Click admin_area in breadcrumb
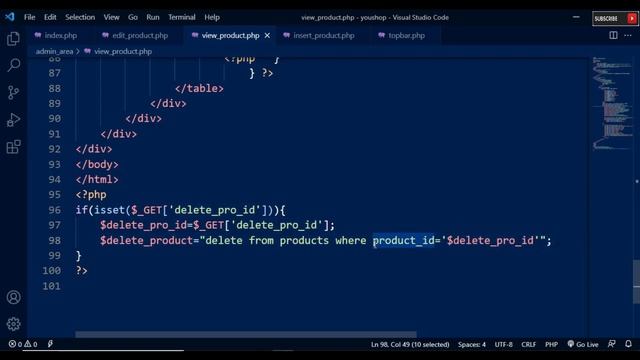 click(54, 51)
